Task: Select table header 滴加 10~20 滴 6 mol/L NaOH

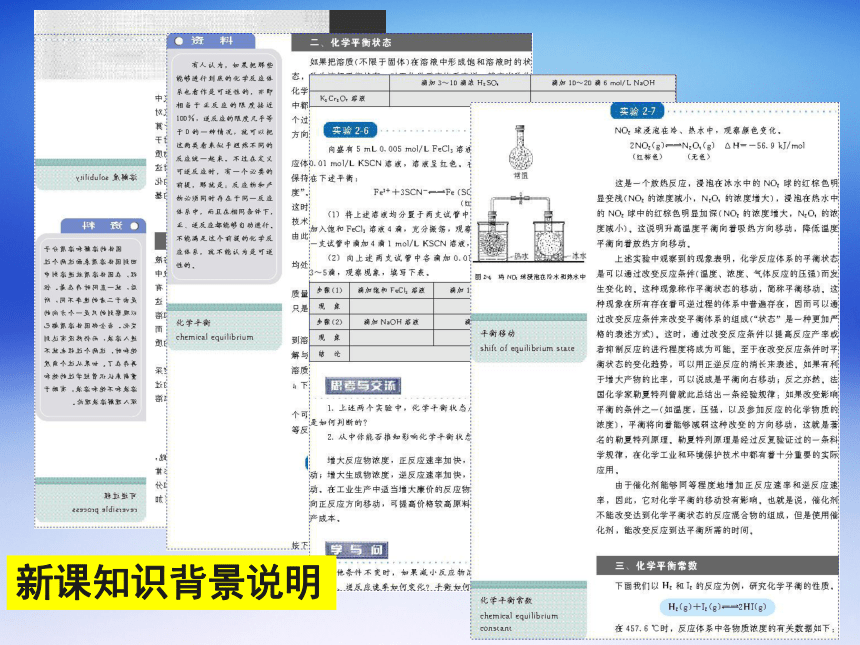Action: click(x=603, y=82)
